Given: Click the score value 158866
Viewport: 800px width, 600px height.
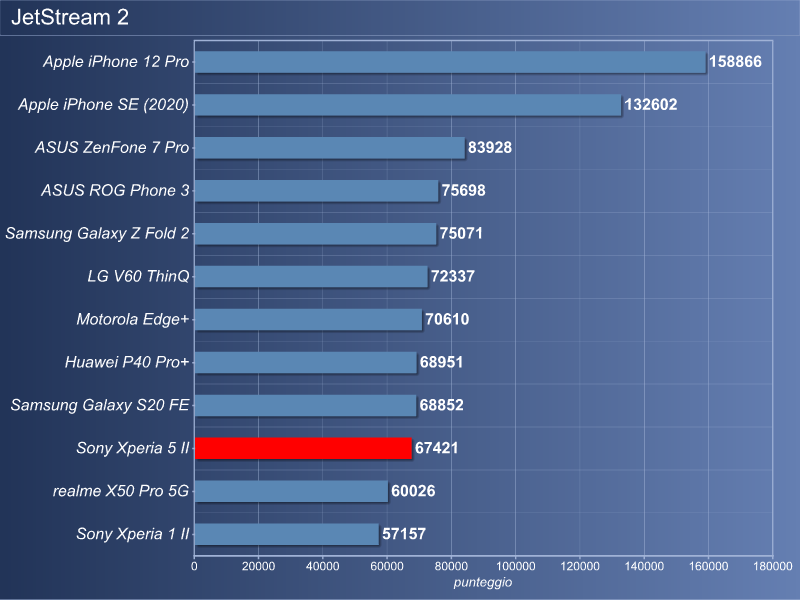Looking at the screenshot, I should click(x=735, y=62).
